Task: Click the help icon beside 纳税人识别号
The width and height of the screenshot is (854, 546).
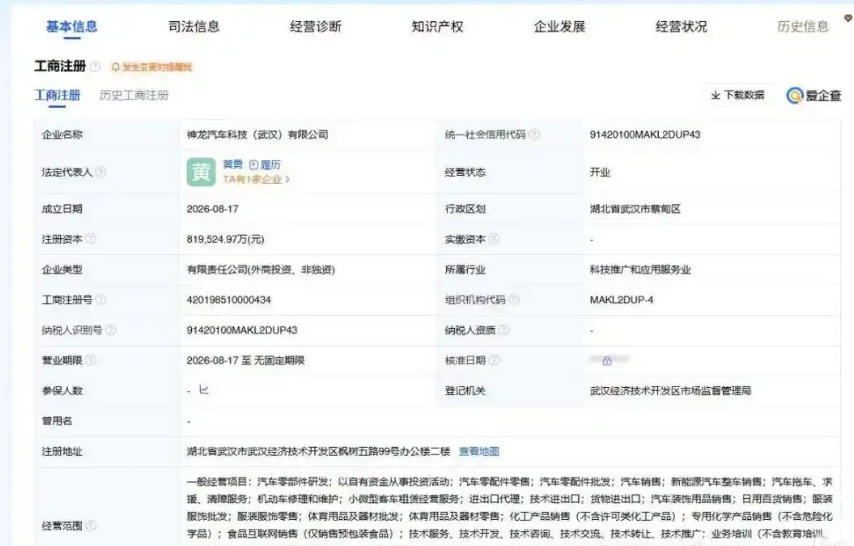Action: tap(111, 330)
